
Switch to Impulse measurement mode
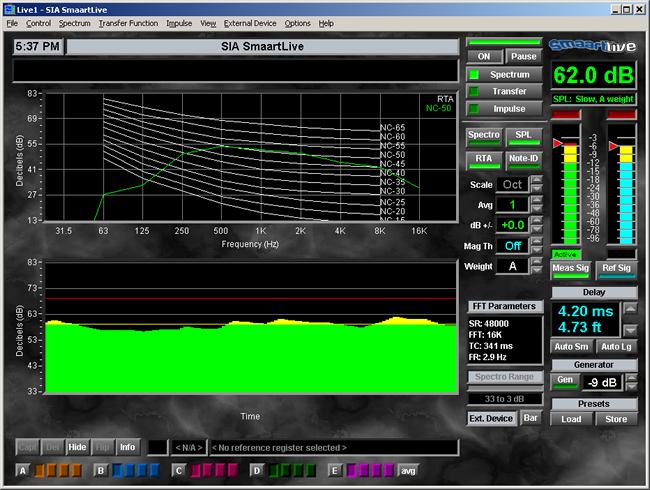504,109
